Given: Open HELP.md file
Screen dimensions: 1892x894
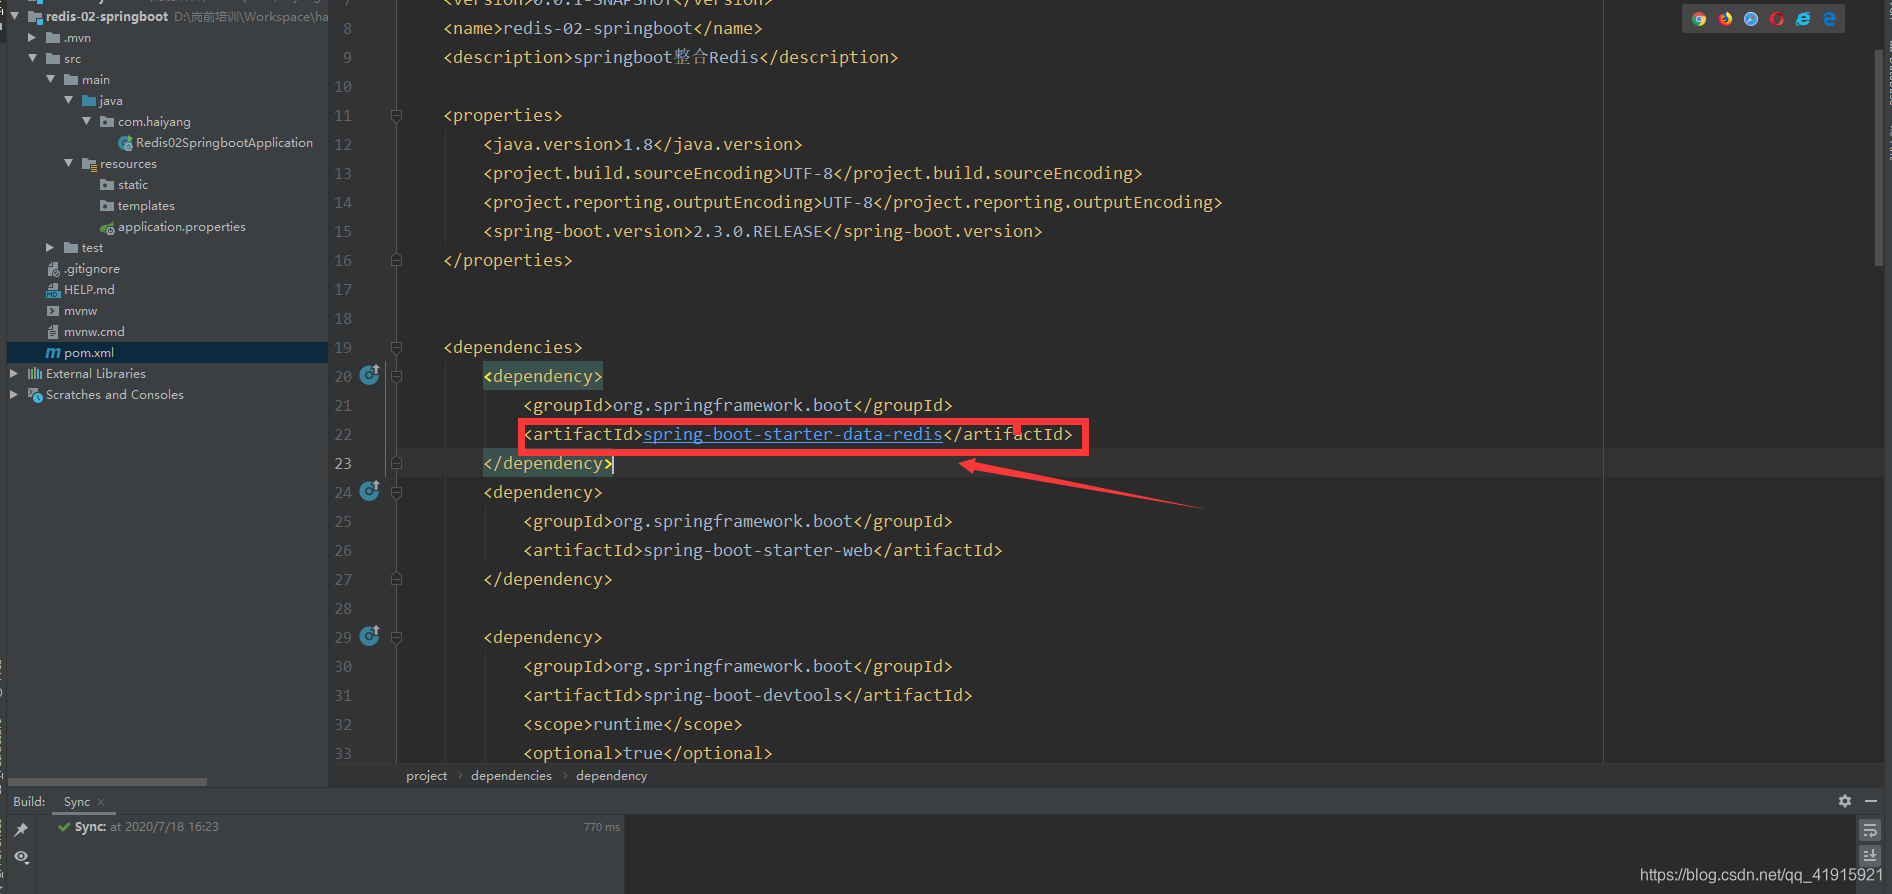Looking at the screenshot, I should (x=80, y=290).
